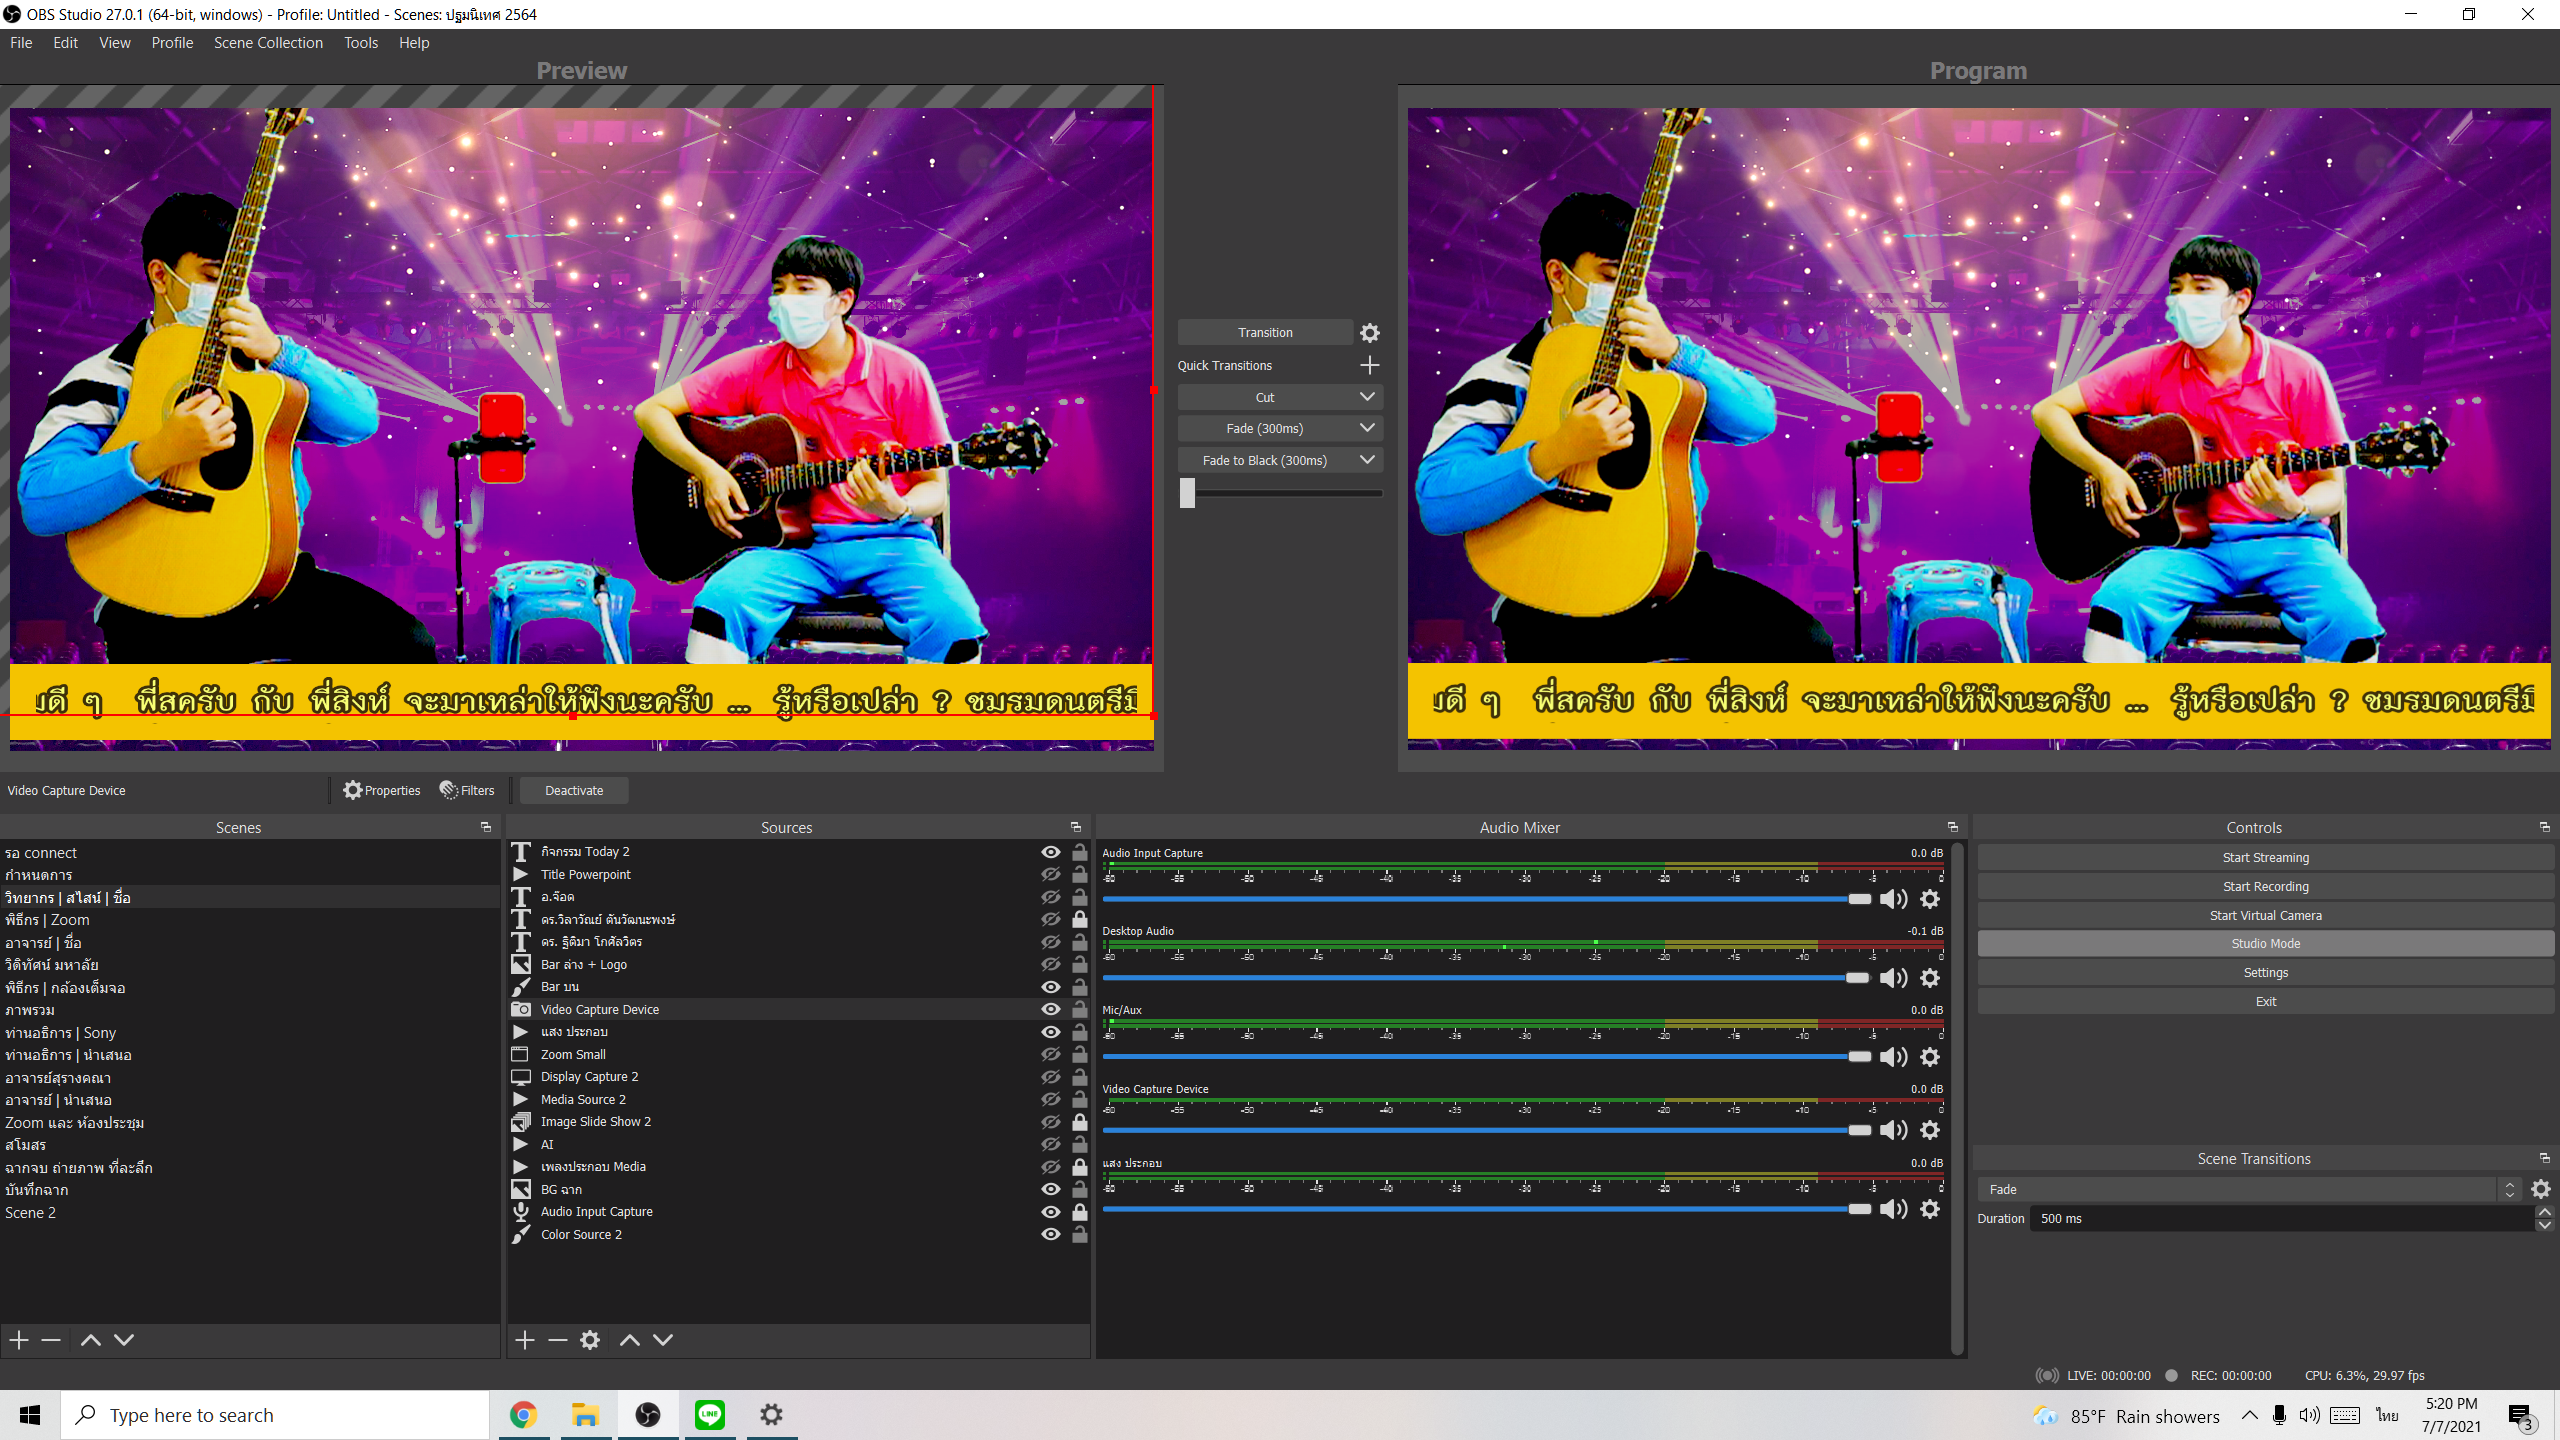The height and width of the screenshot is (1440, 2560).
Task: Open Filters for Video Capture Device
Action: tap(467, 790)
